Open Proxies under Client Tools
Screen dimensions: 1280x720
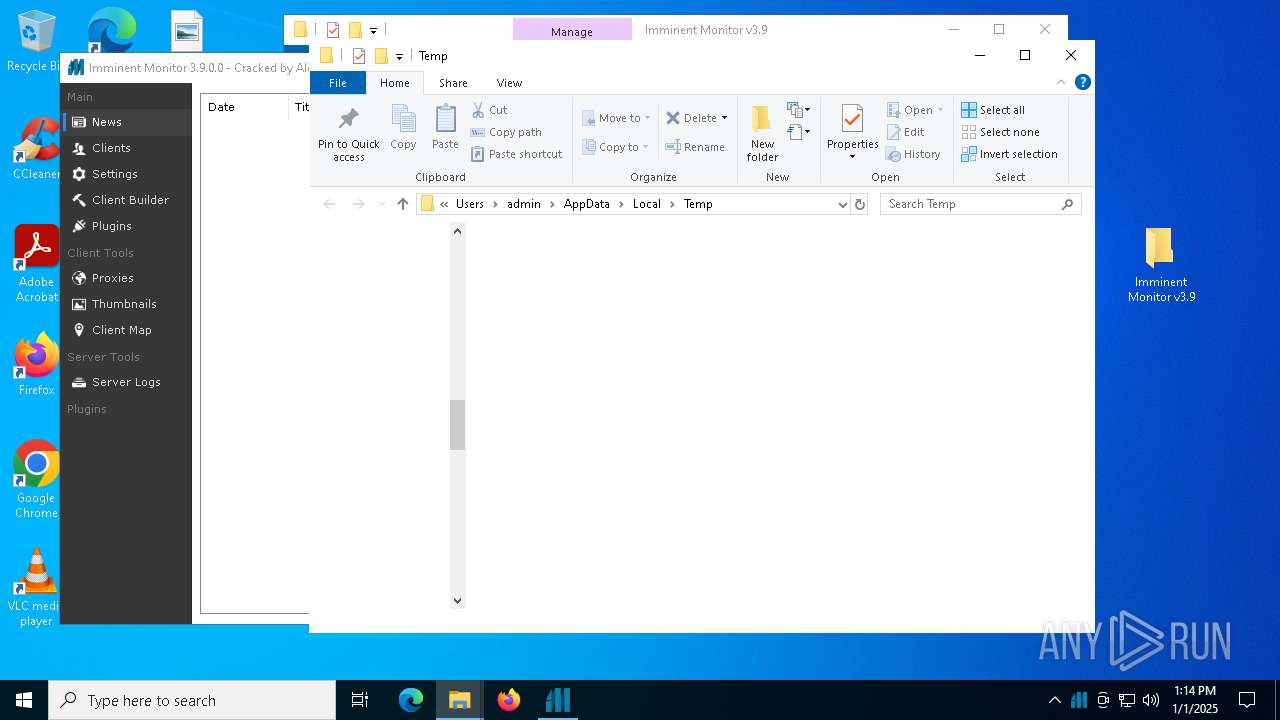(126, 278)
